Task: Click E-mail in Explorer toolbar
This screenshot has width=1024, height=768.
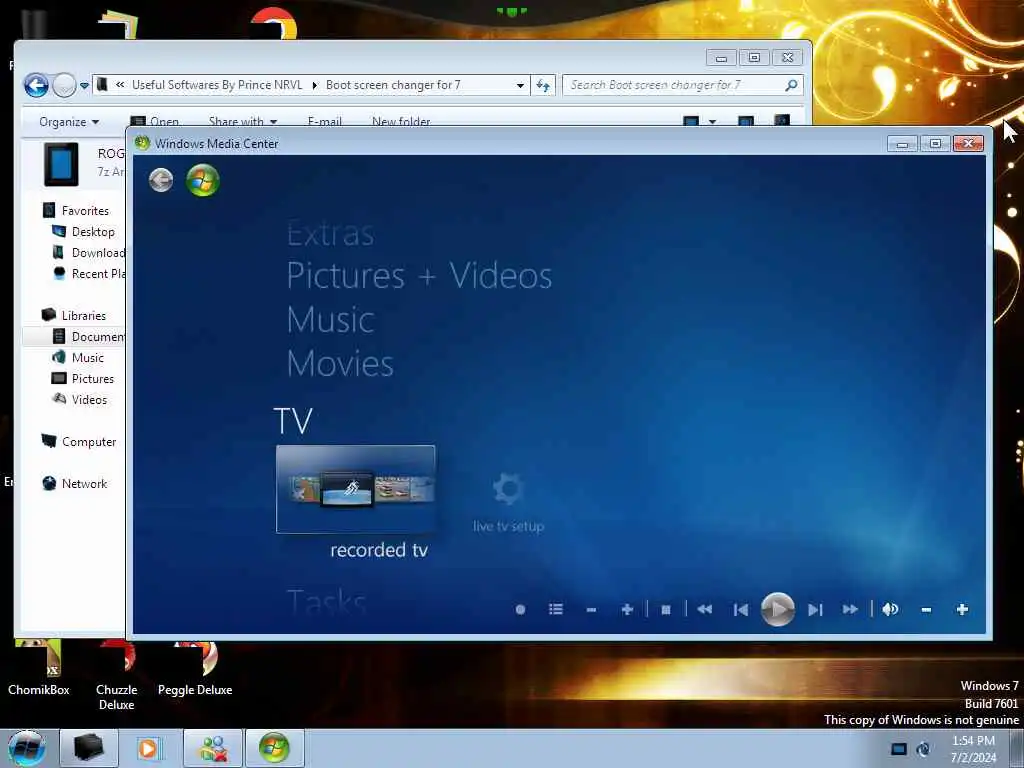Action: [325, 121]
